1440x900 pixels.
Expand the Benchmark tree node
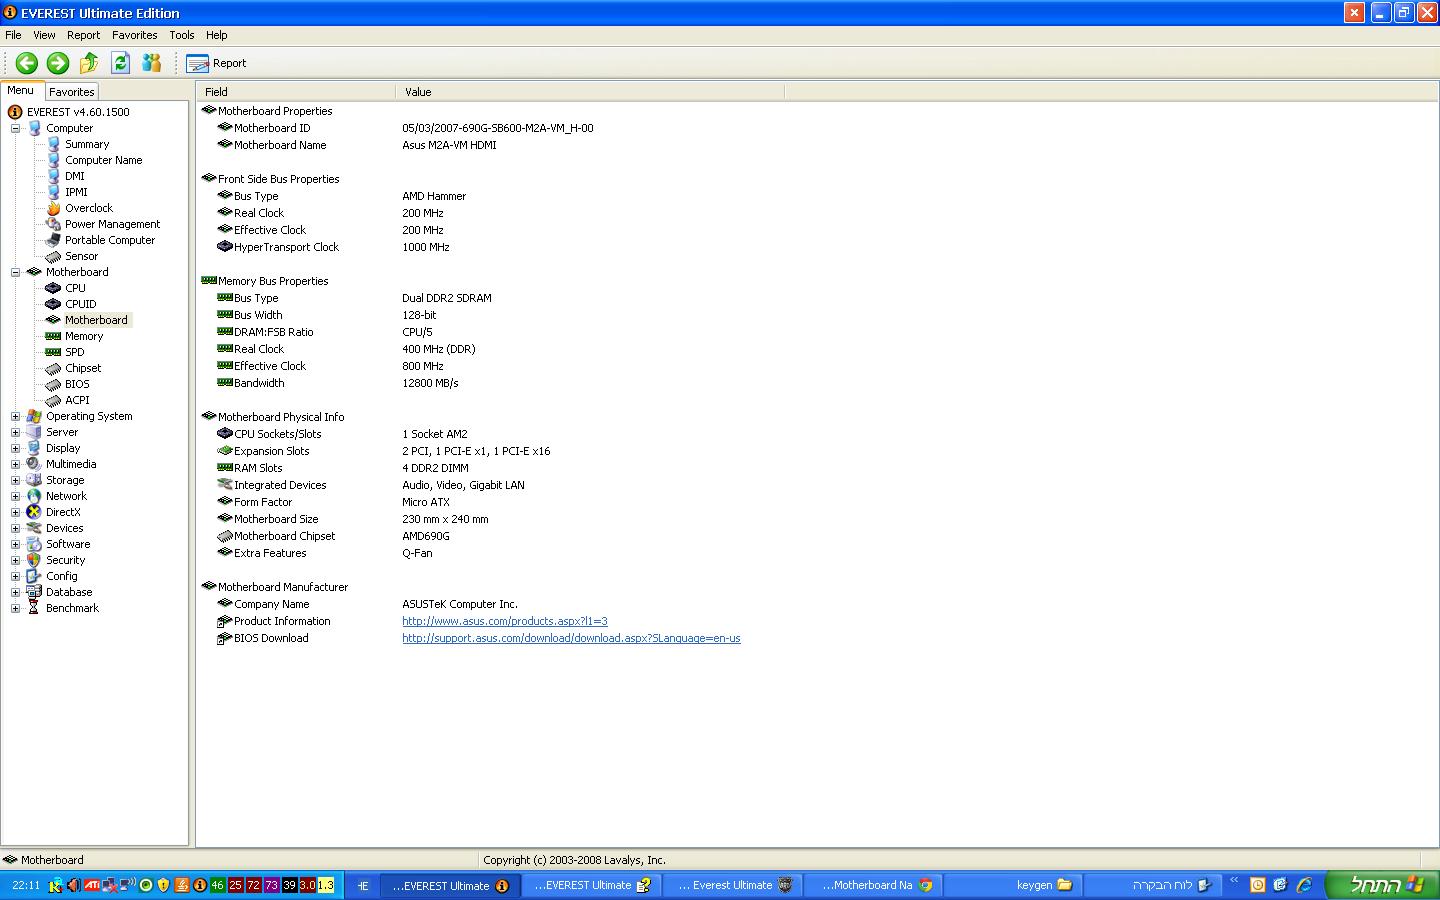click(15, 608)
